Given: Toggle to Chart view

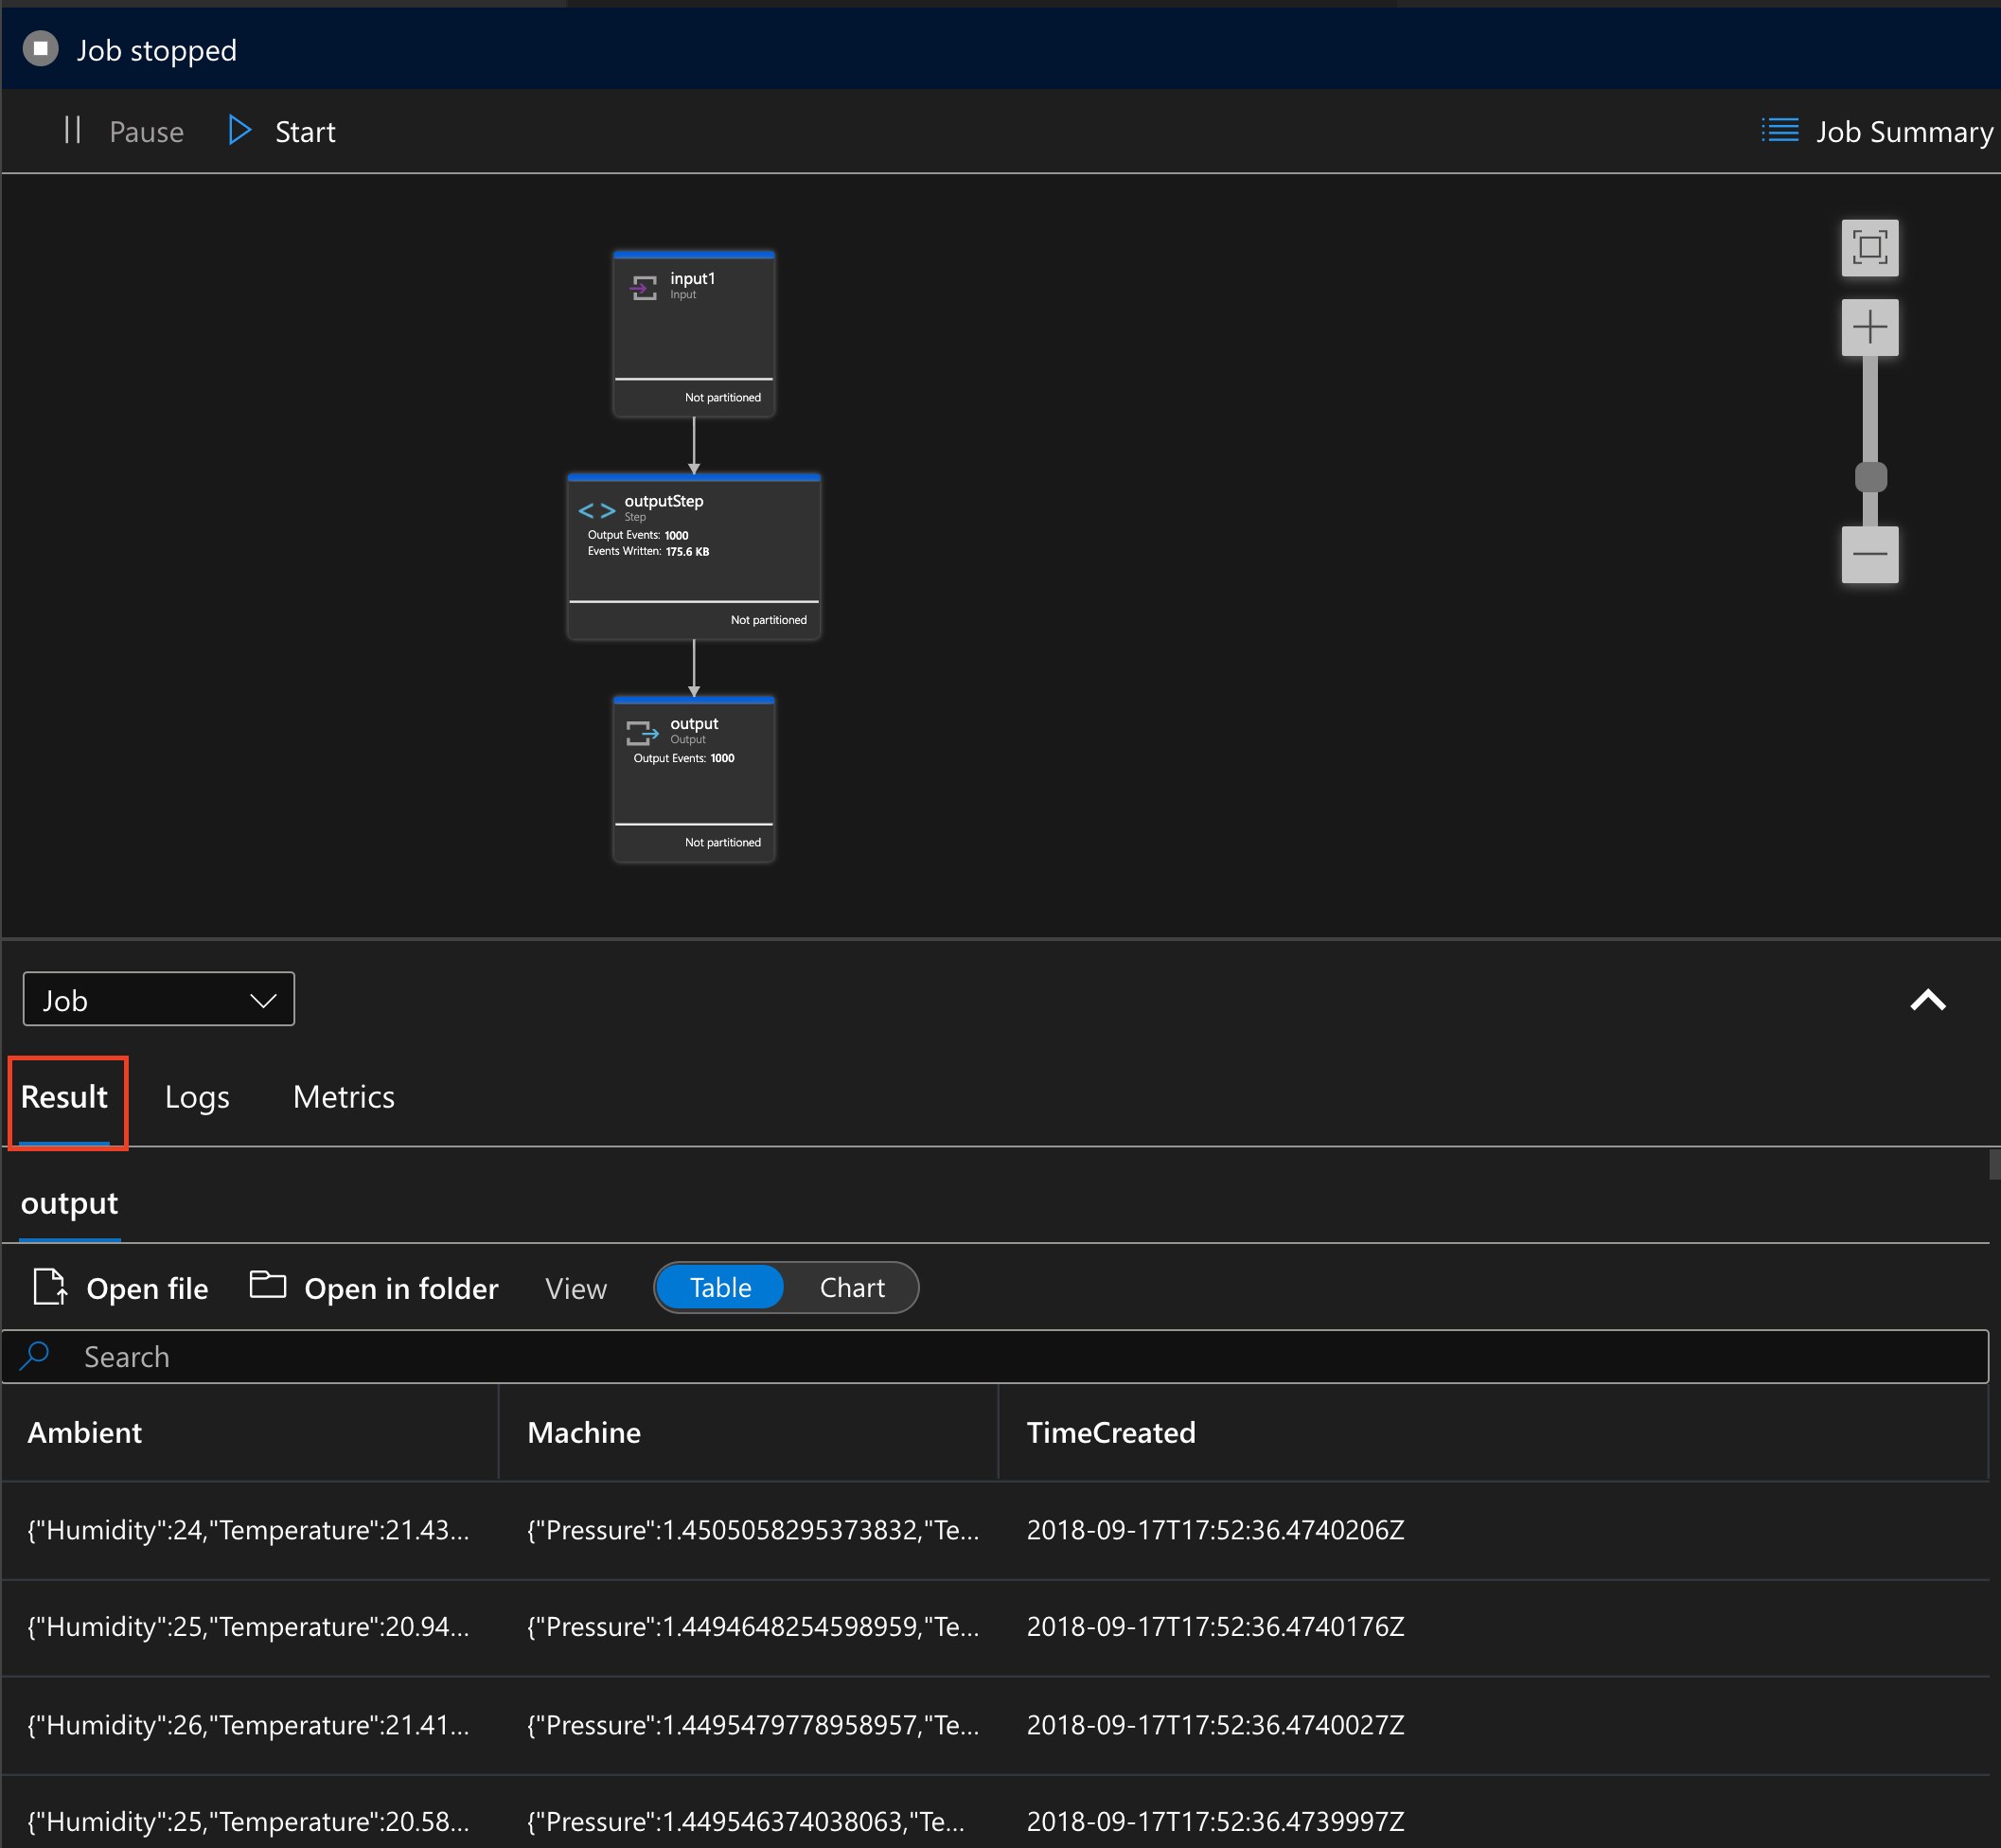Looking at the screenshot, I should [x=852, y=1288].
